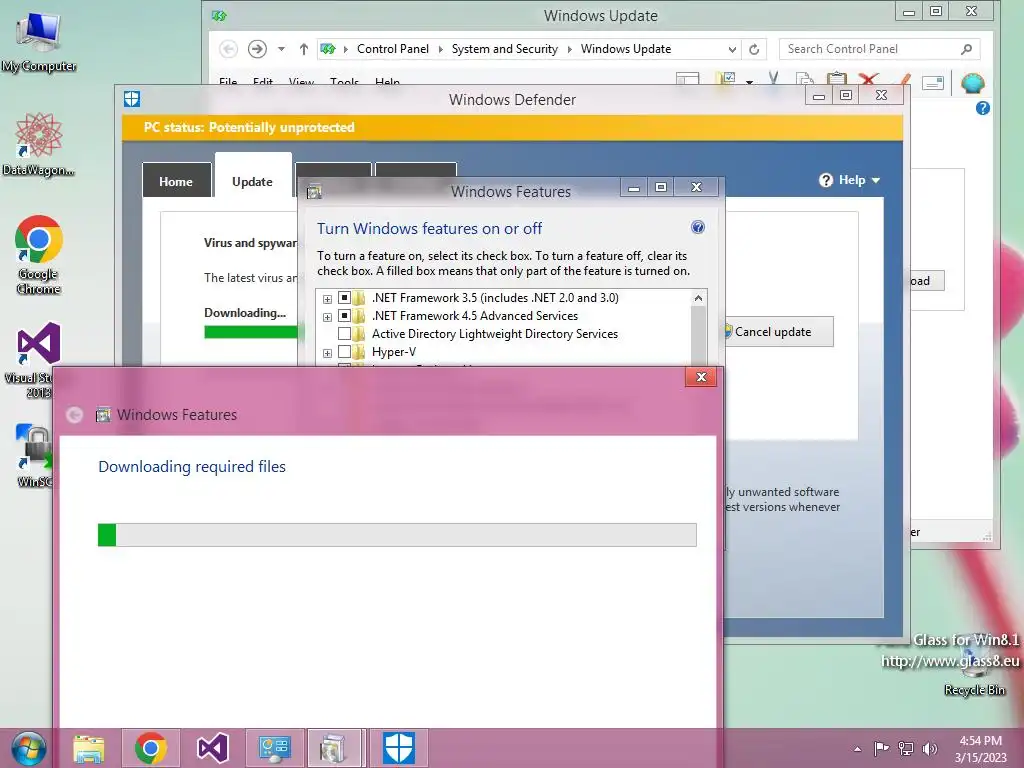Open My Computer desktop icon
Viewport: 1024px width, 768px height.
tap(39, 41)
